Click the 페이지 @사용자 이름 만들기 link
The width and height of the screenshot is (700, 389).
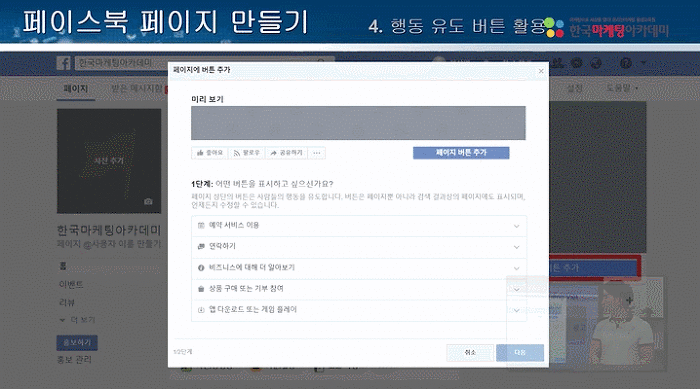[x=108, y=244]
